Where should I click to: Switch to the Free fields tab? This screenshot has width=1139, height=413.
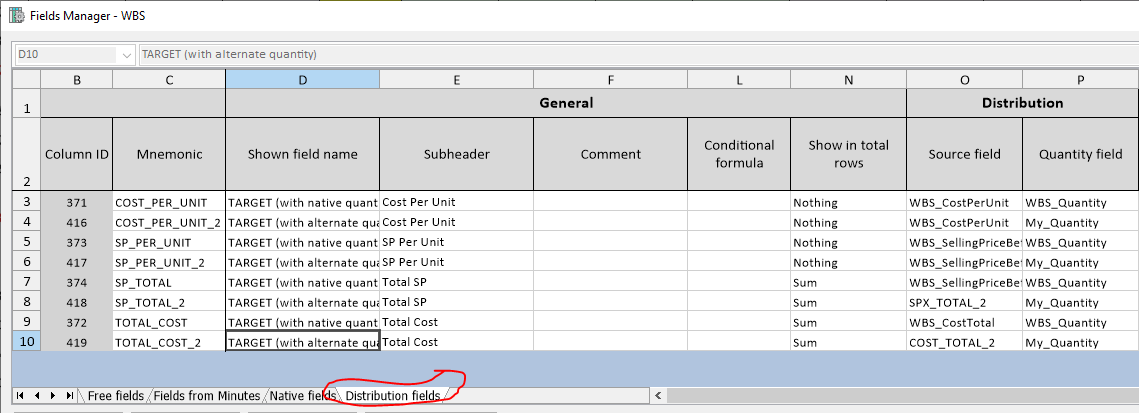(115, 396)
